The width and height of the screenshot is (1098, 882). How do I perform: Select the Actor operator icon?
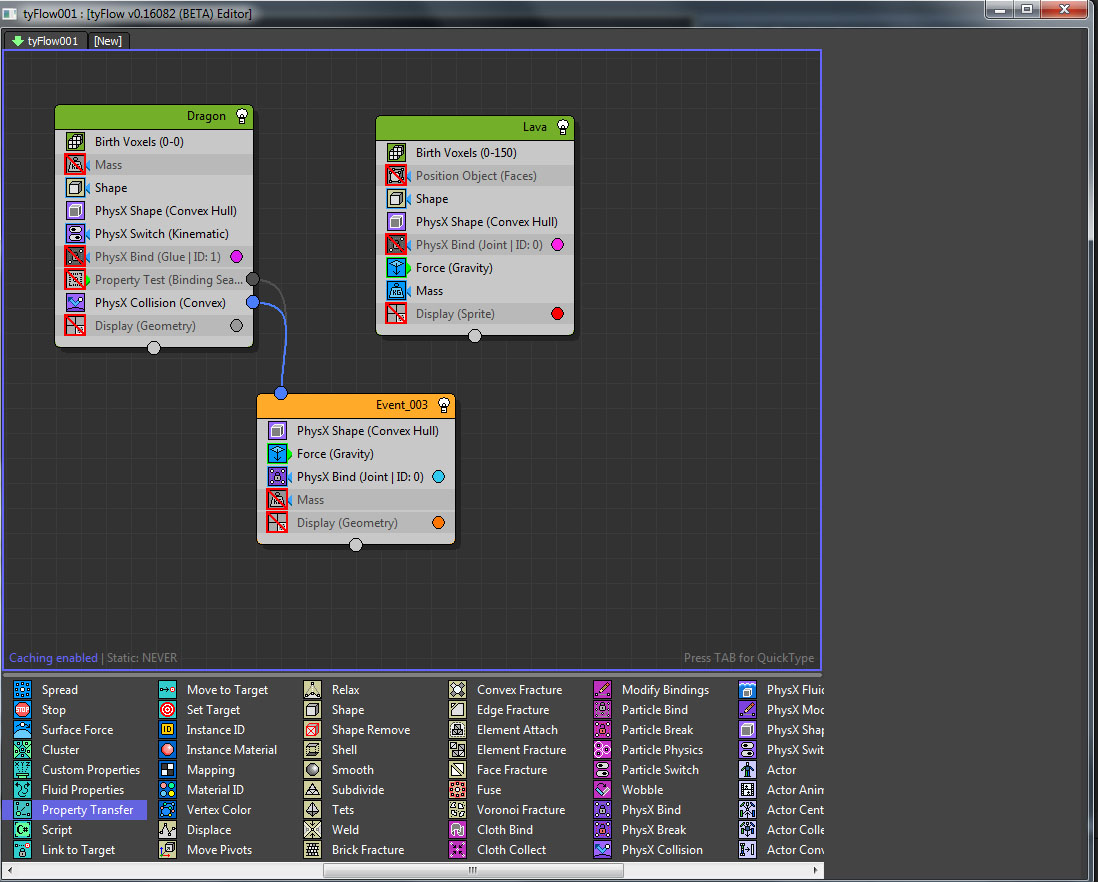point(747,769)
